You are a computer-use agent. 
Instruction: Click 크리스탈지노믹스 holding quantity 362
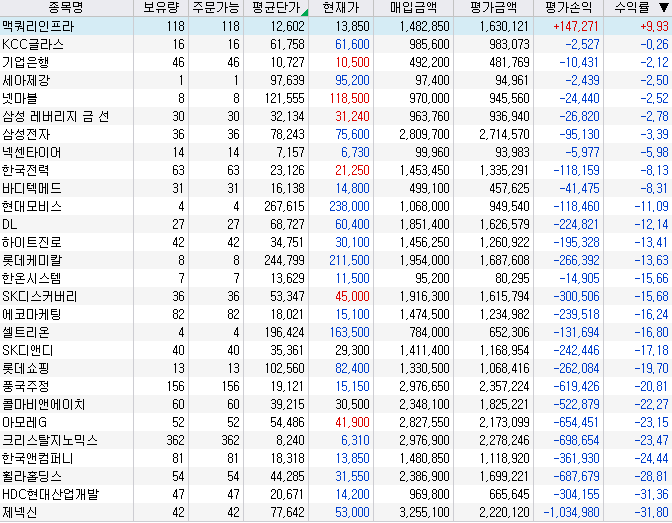click(175, 440)
